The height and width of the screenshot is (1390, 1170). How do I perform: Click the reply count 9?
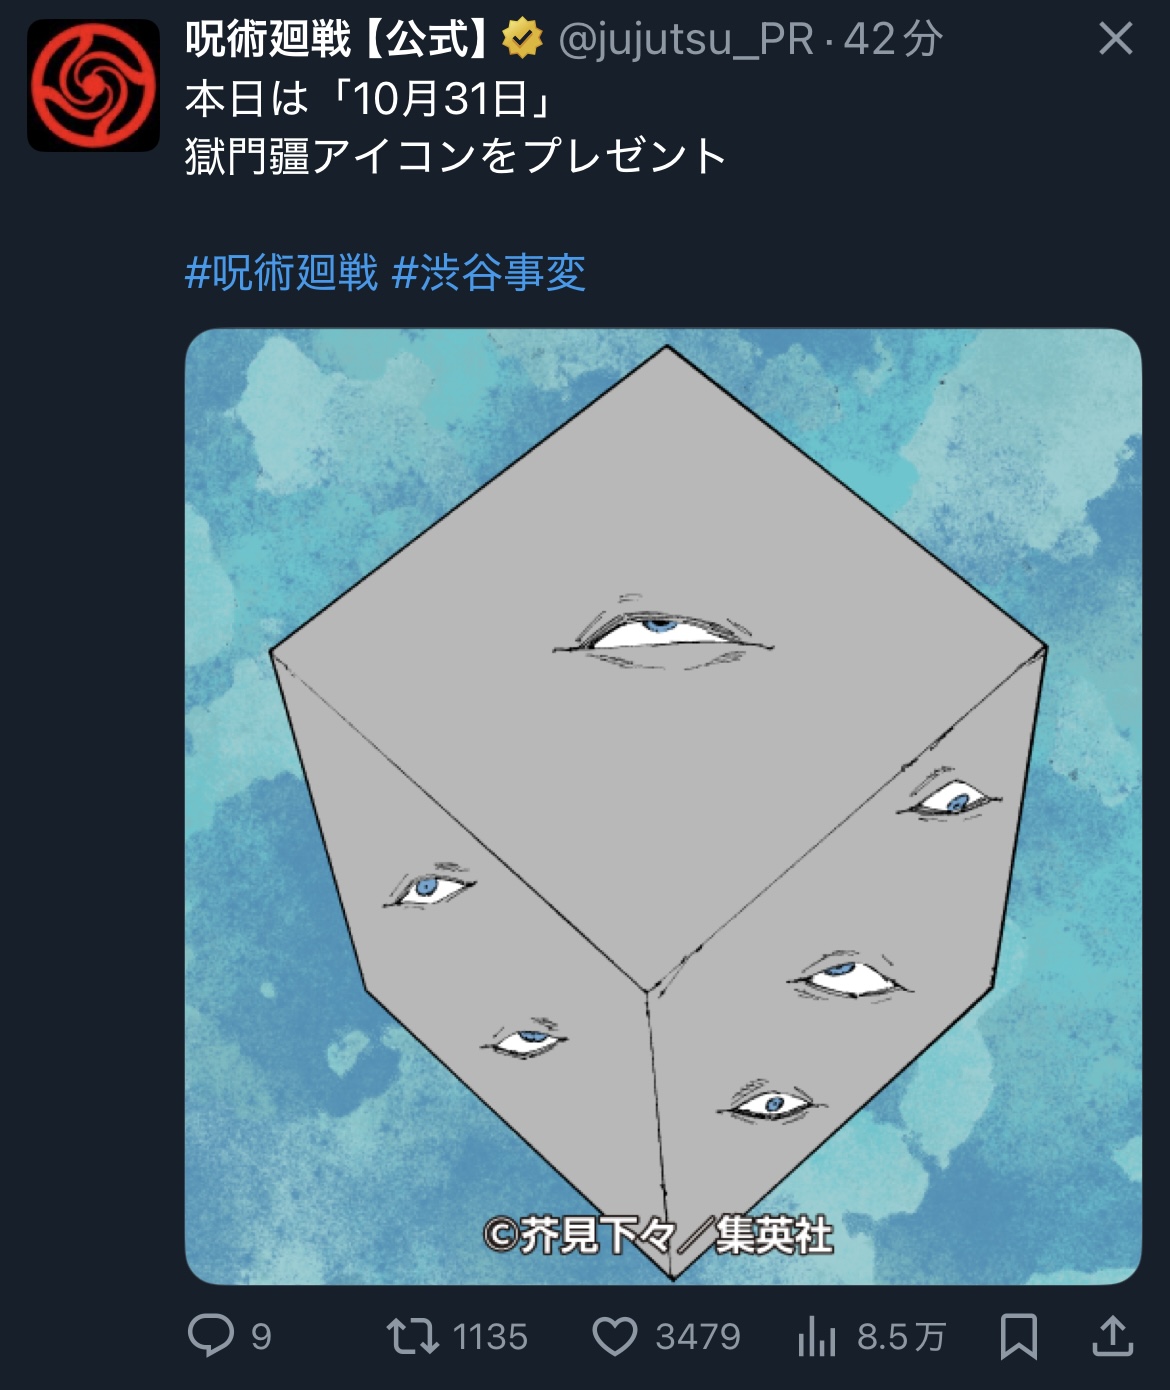tap(261, 1337)
